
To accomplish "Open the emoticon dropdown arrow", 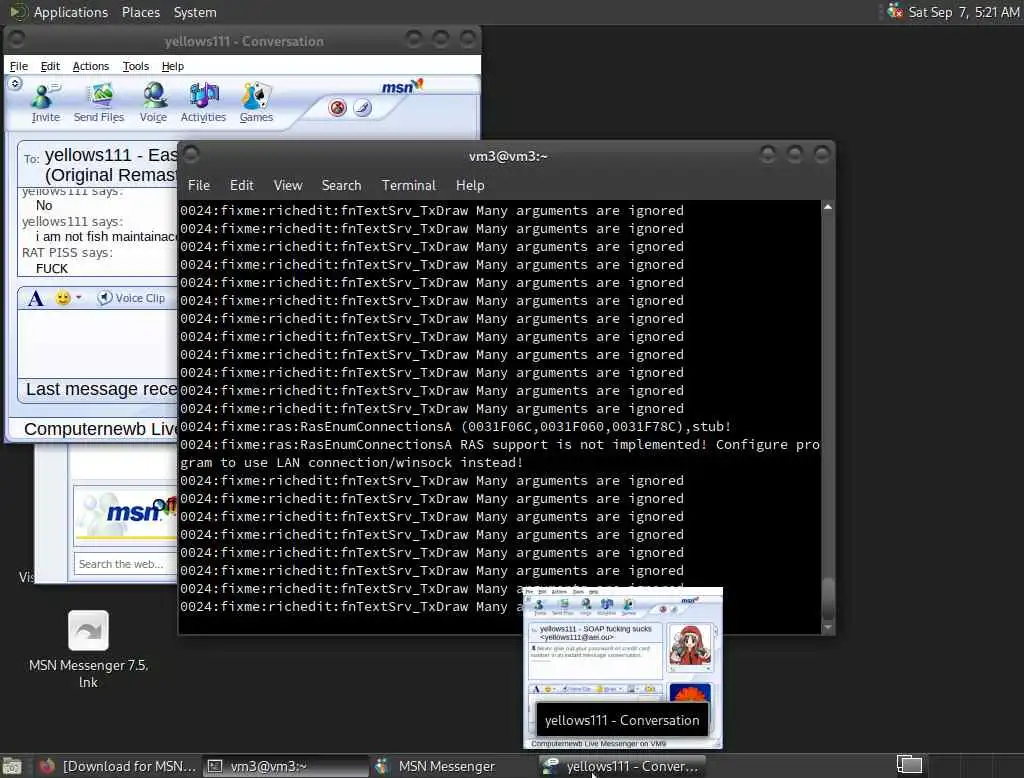I will click(x=79, y=298).
